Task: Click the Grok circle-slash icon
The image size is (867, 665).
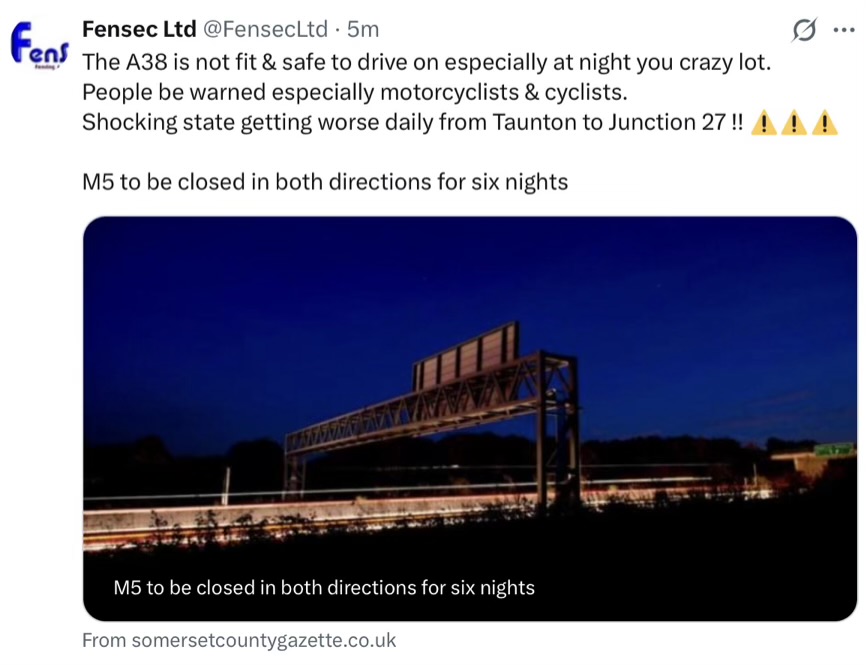Action: point(803,31)
